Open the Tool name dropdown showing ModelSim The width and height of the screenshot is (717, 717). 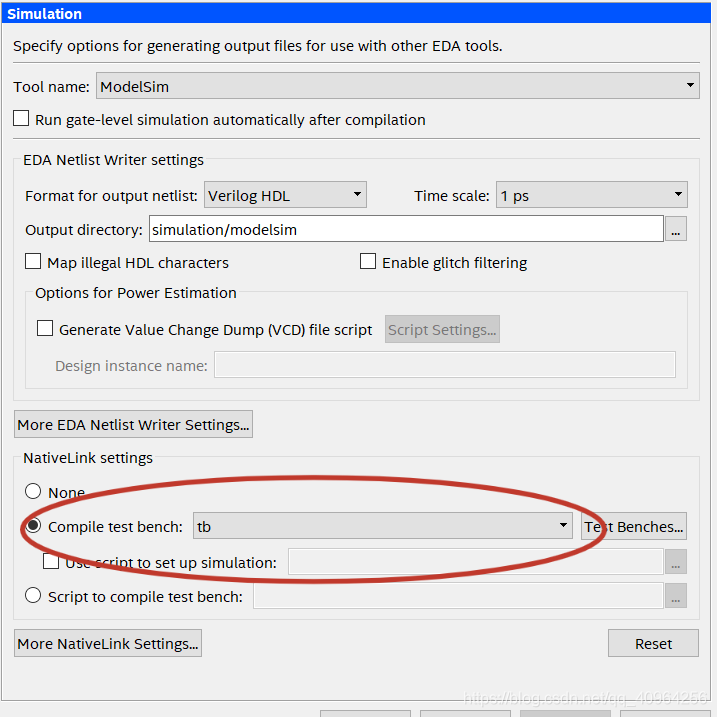397,86
